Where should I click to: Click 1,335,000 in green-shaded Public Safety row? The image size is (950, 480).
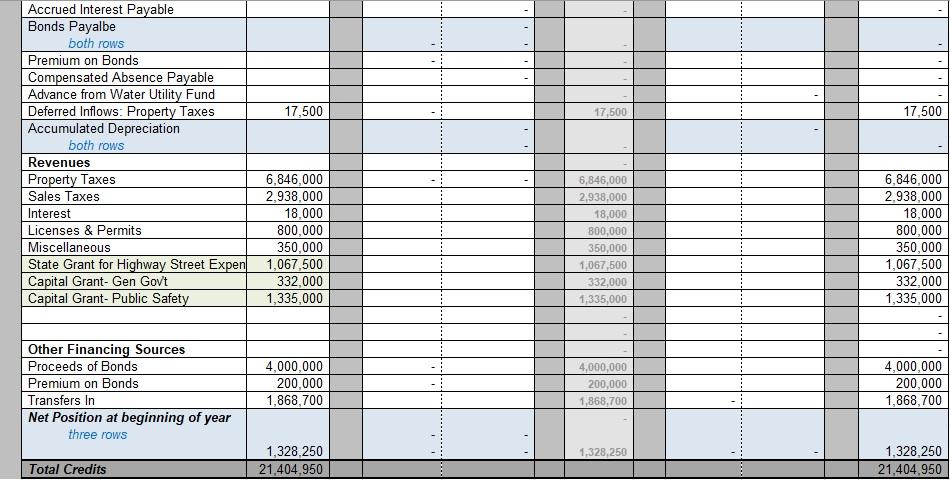(294, 298)
